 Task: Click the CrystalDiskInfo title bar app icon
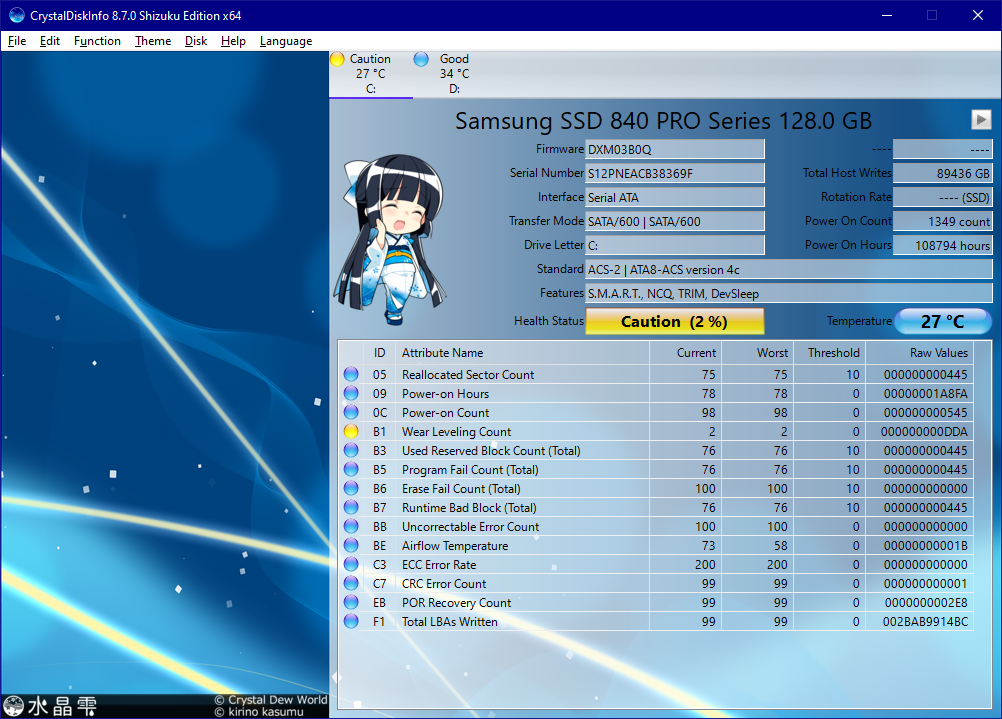tap(17, 15)
